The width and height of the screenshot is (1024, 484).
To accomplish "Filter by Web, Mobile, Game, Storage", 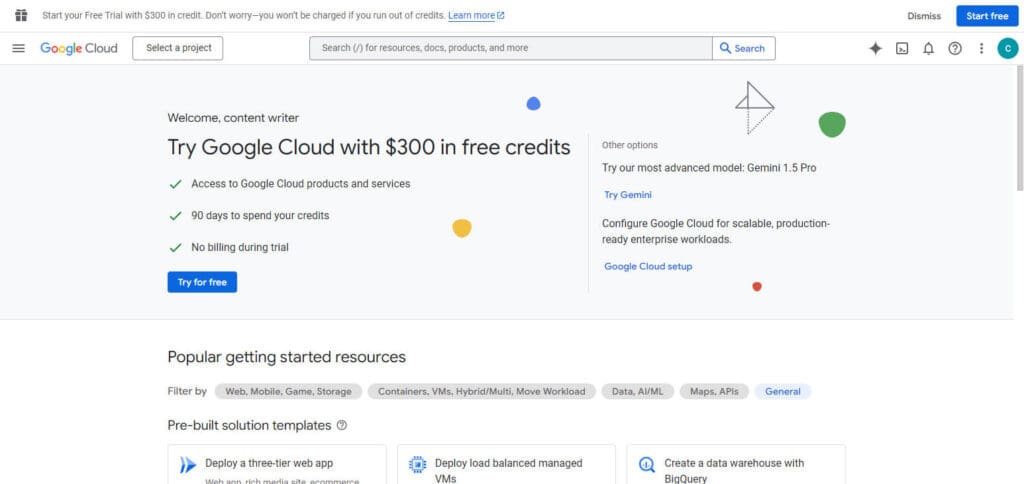I will click(288, 391).
